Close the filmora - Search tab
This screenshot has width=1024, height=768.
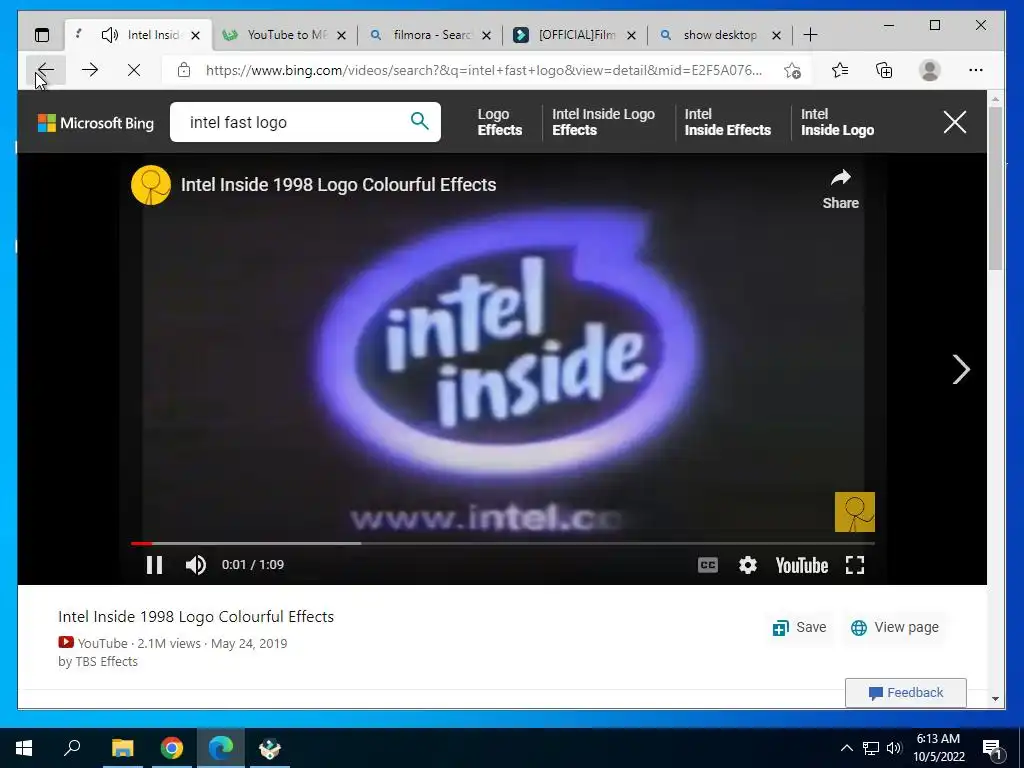[486, 35]
